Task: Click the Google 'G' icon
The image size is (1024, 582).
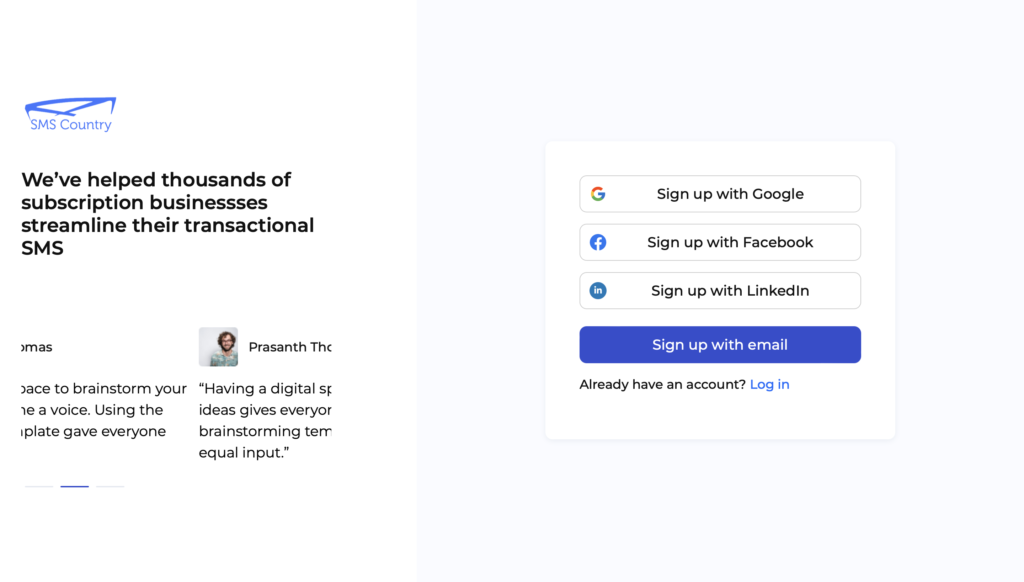Action: click(598, 194)
